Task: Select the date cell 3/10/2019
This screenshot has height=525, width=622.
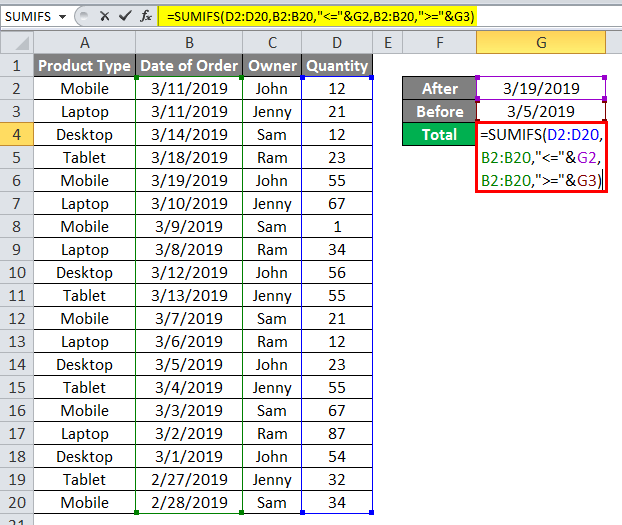Action: tap(189, 204)
